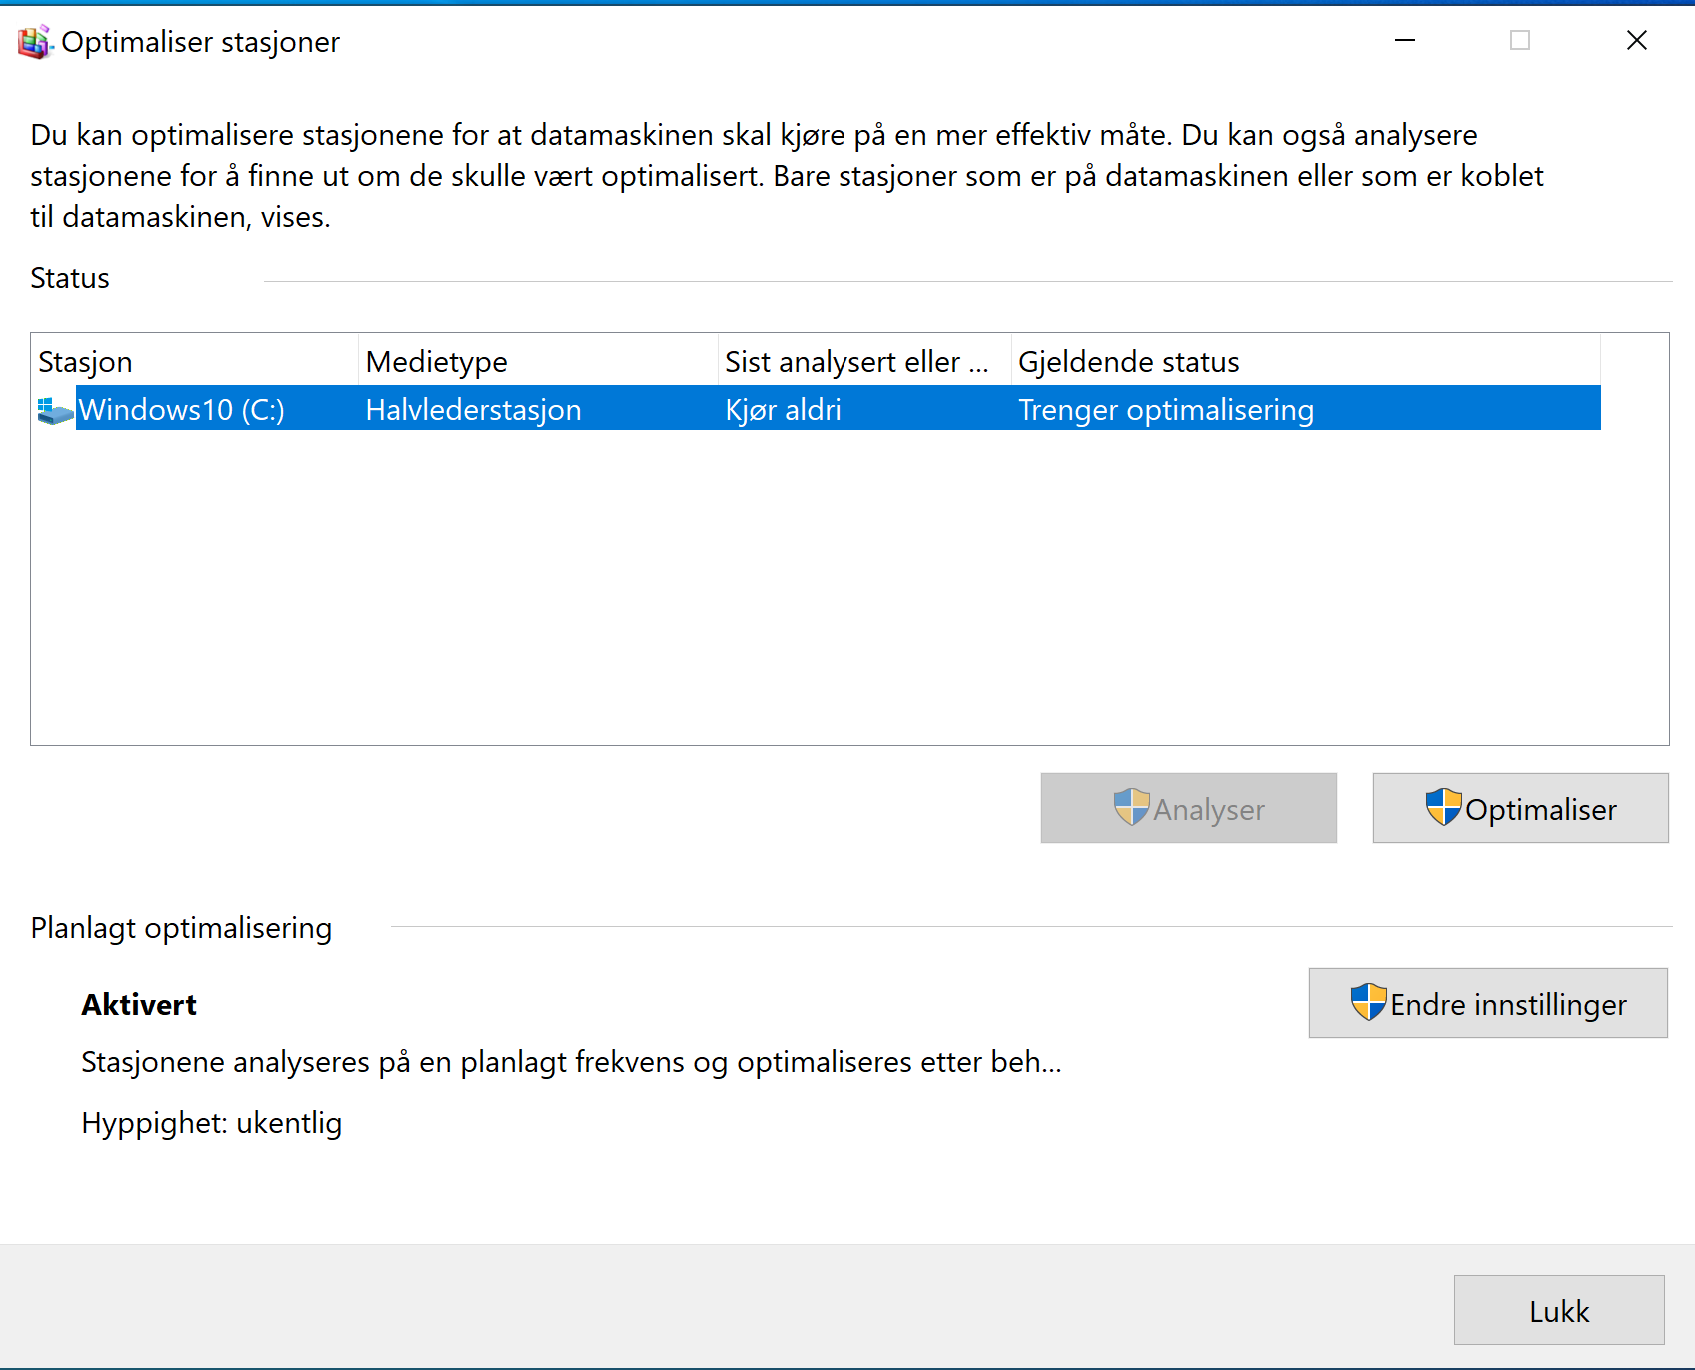Click the Stasjon column header
The height and width of the screenshot is (1370, 1695).
tap(86, 361)
